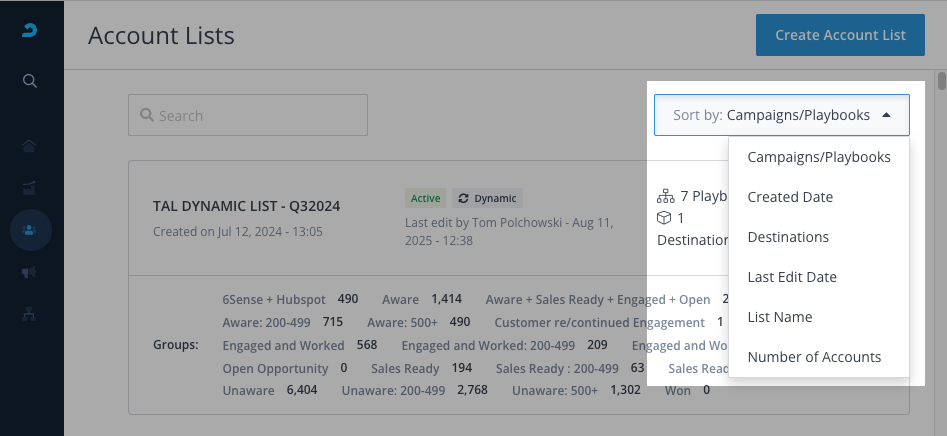Open search from the sidebar magnifier icon
The width and height of the screenshot is (947, 436).
point(31,81)
